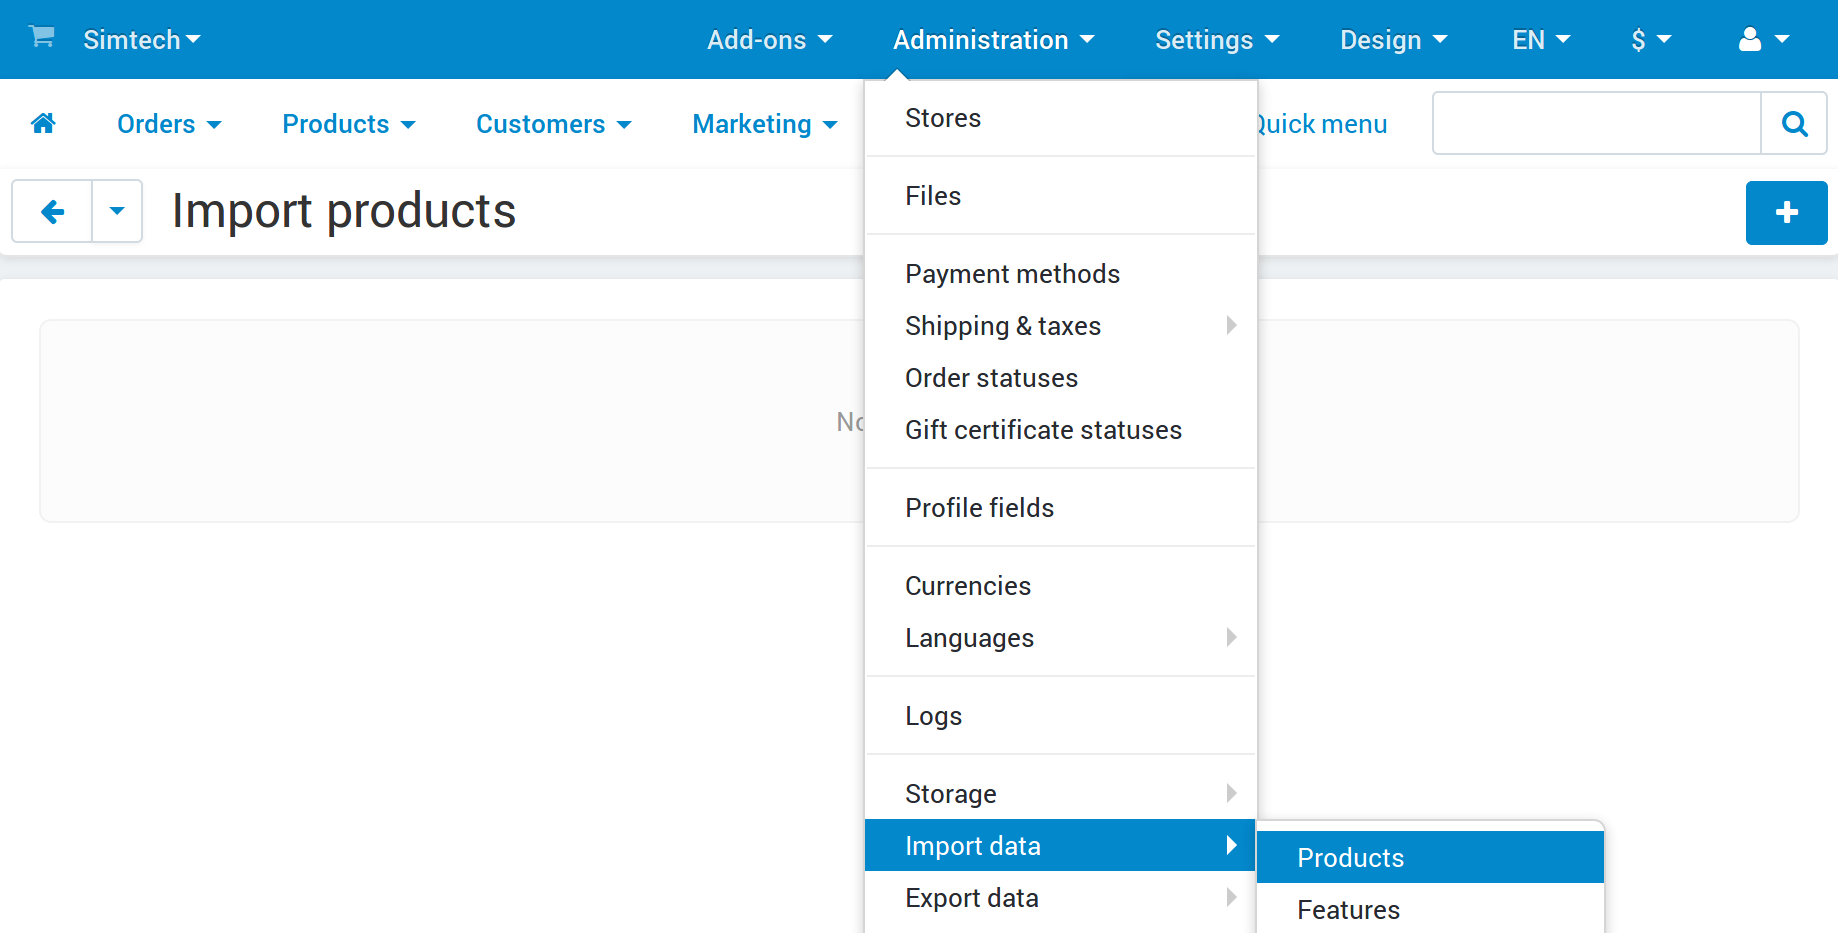The height and width of the screenshot is (933, 1838).
Task: Choose Products in Import data submenu
Action: click(1430, 857)
